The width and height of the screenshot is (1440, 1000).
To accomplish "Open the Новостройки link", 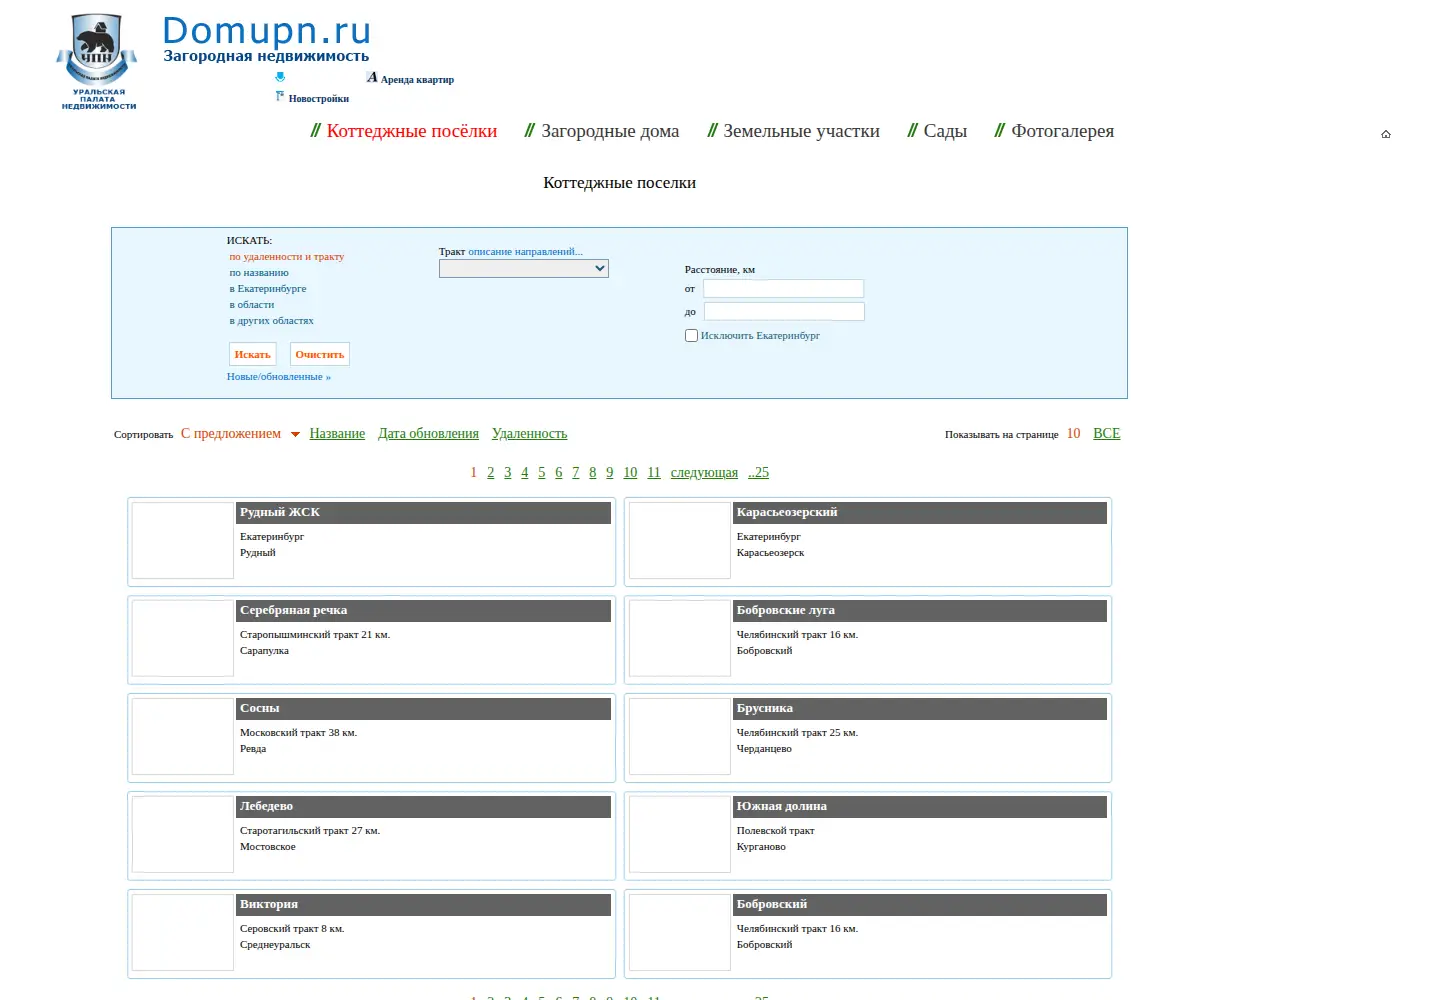I will pos(319,99).
